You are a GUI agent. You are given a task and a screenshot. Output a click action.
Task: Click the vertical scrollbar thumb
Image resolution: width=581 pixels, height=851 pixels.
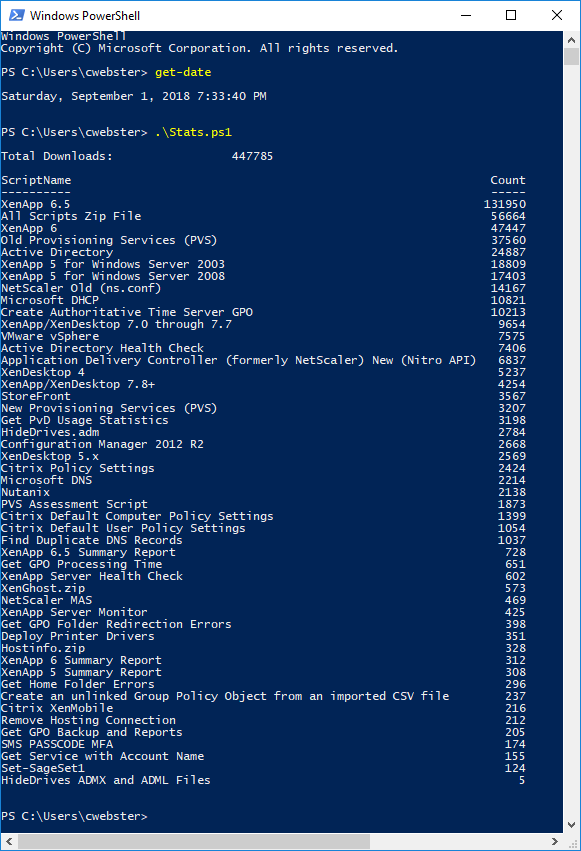point(571,56)
